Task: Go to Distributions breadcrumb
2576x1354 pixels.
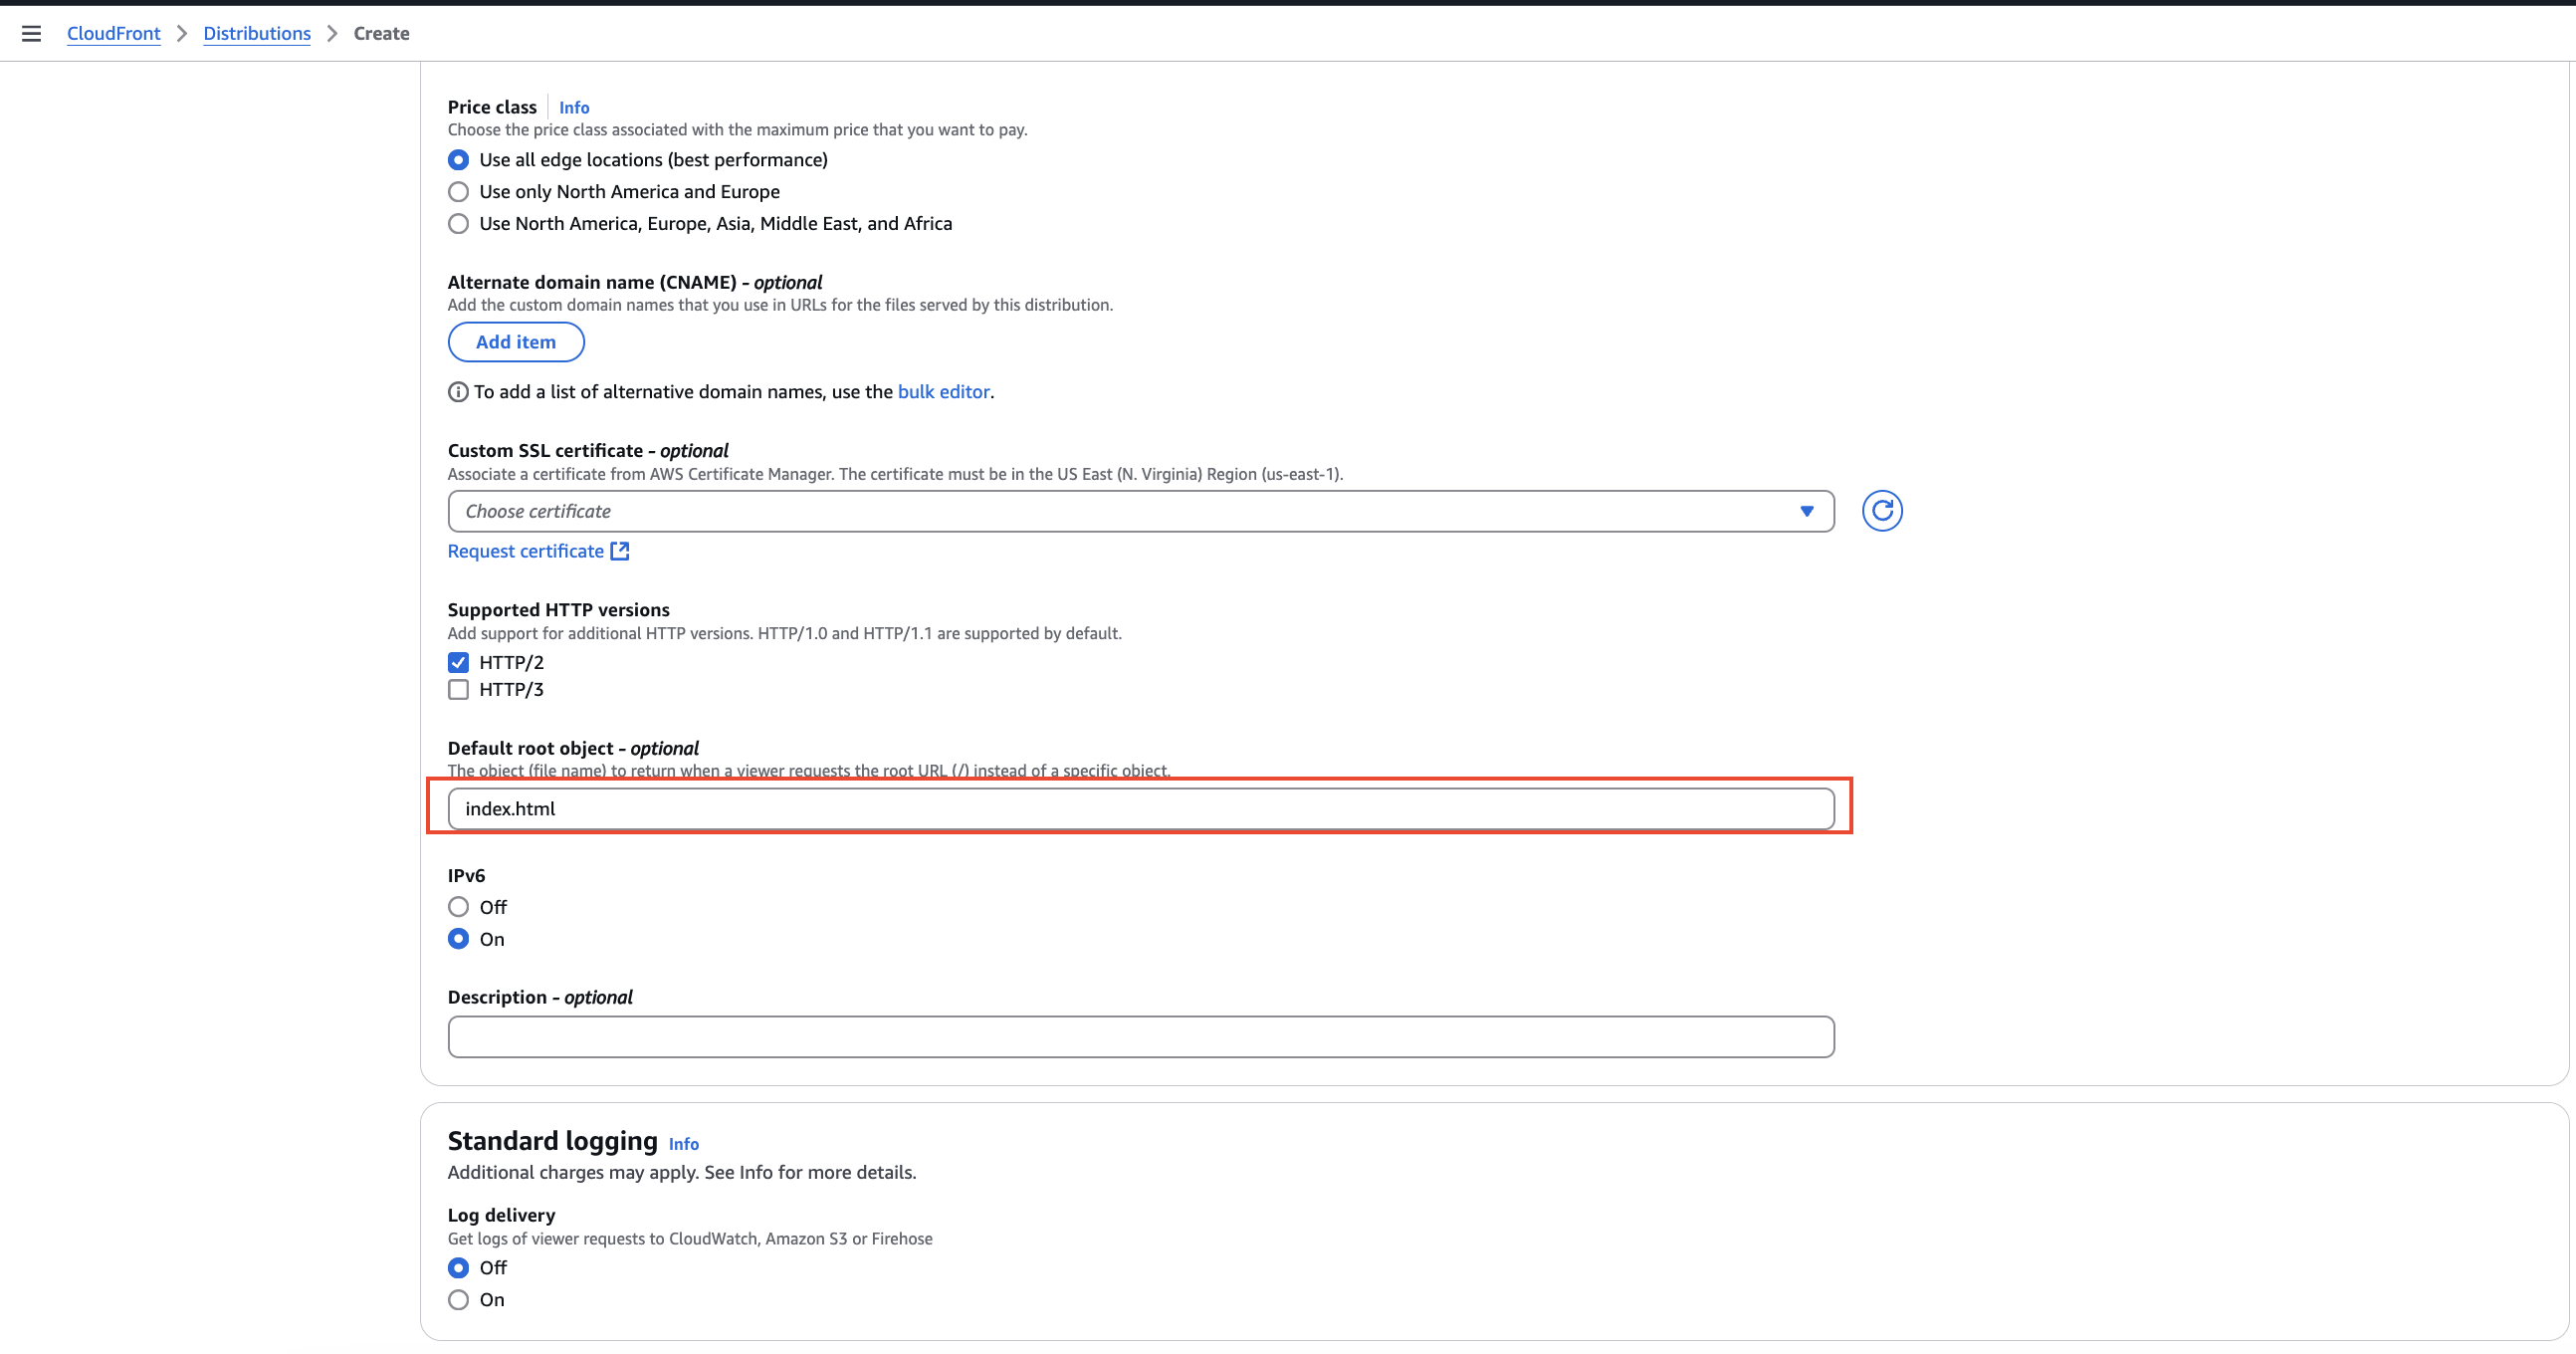Action: pos(257,33)
